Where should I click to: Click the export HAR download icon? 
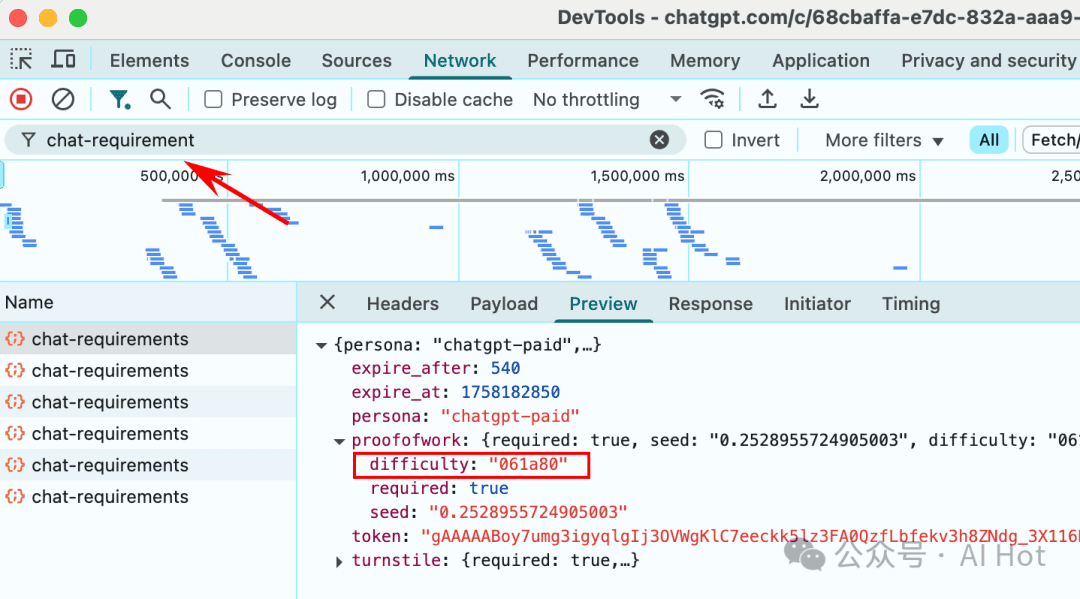[810, 99]
